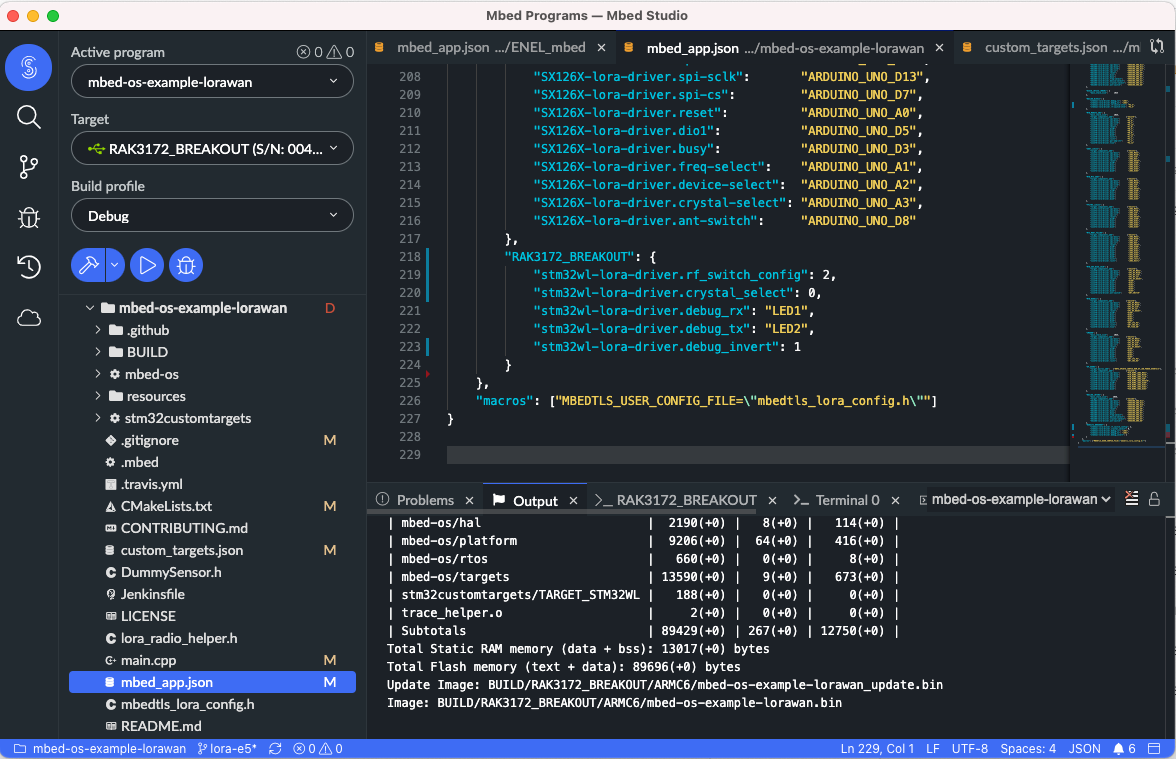Collapse the mbed-os-example-lorawan root folder
This screenshot has height=759, width=1176.
coord(90,308)
